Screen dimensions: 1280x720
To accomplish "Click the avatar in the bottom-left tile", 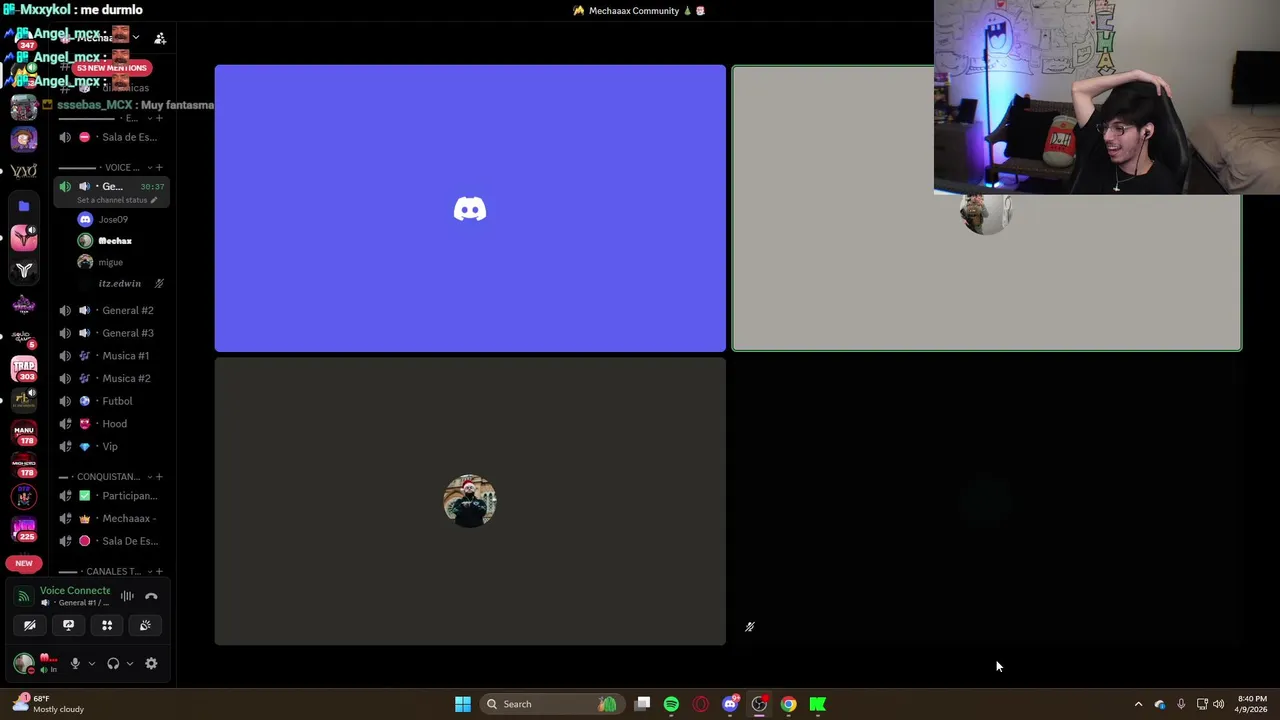I will 470,501.
